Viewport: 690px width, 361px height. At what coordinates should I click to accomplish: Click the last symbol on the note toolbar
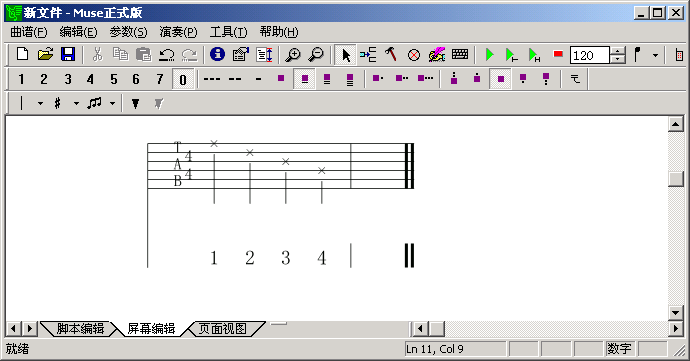coord(575,79)
